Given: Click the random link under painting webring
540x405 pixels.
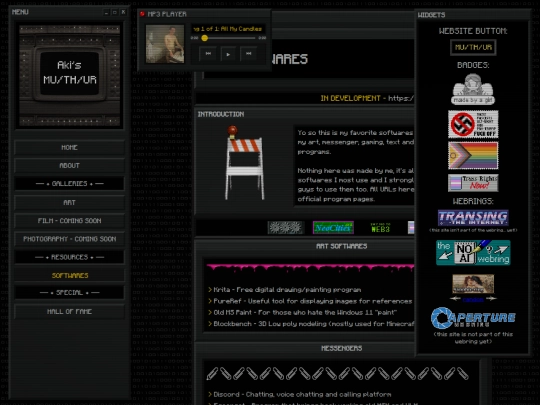Looking at the screenshot, I should [x=473, y=300].
